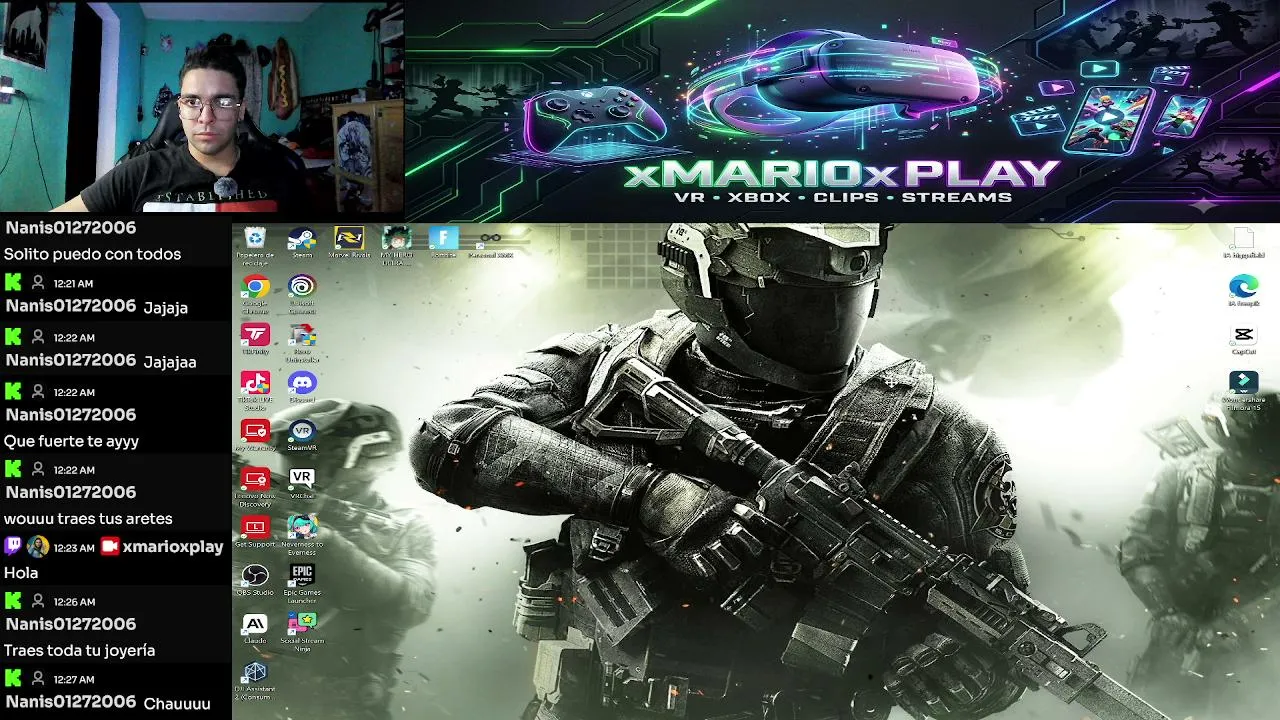Screen dimensions: 1280x720
Task: Click the 'Hola' chat message
Action: coord(21,573)
